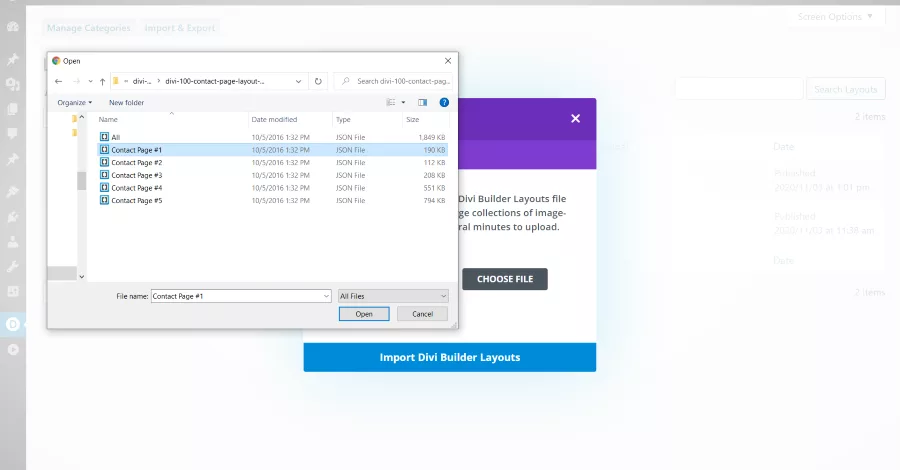Select Contact Page #1 file

pyautogui.click(x=273, y=150)
